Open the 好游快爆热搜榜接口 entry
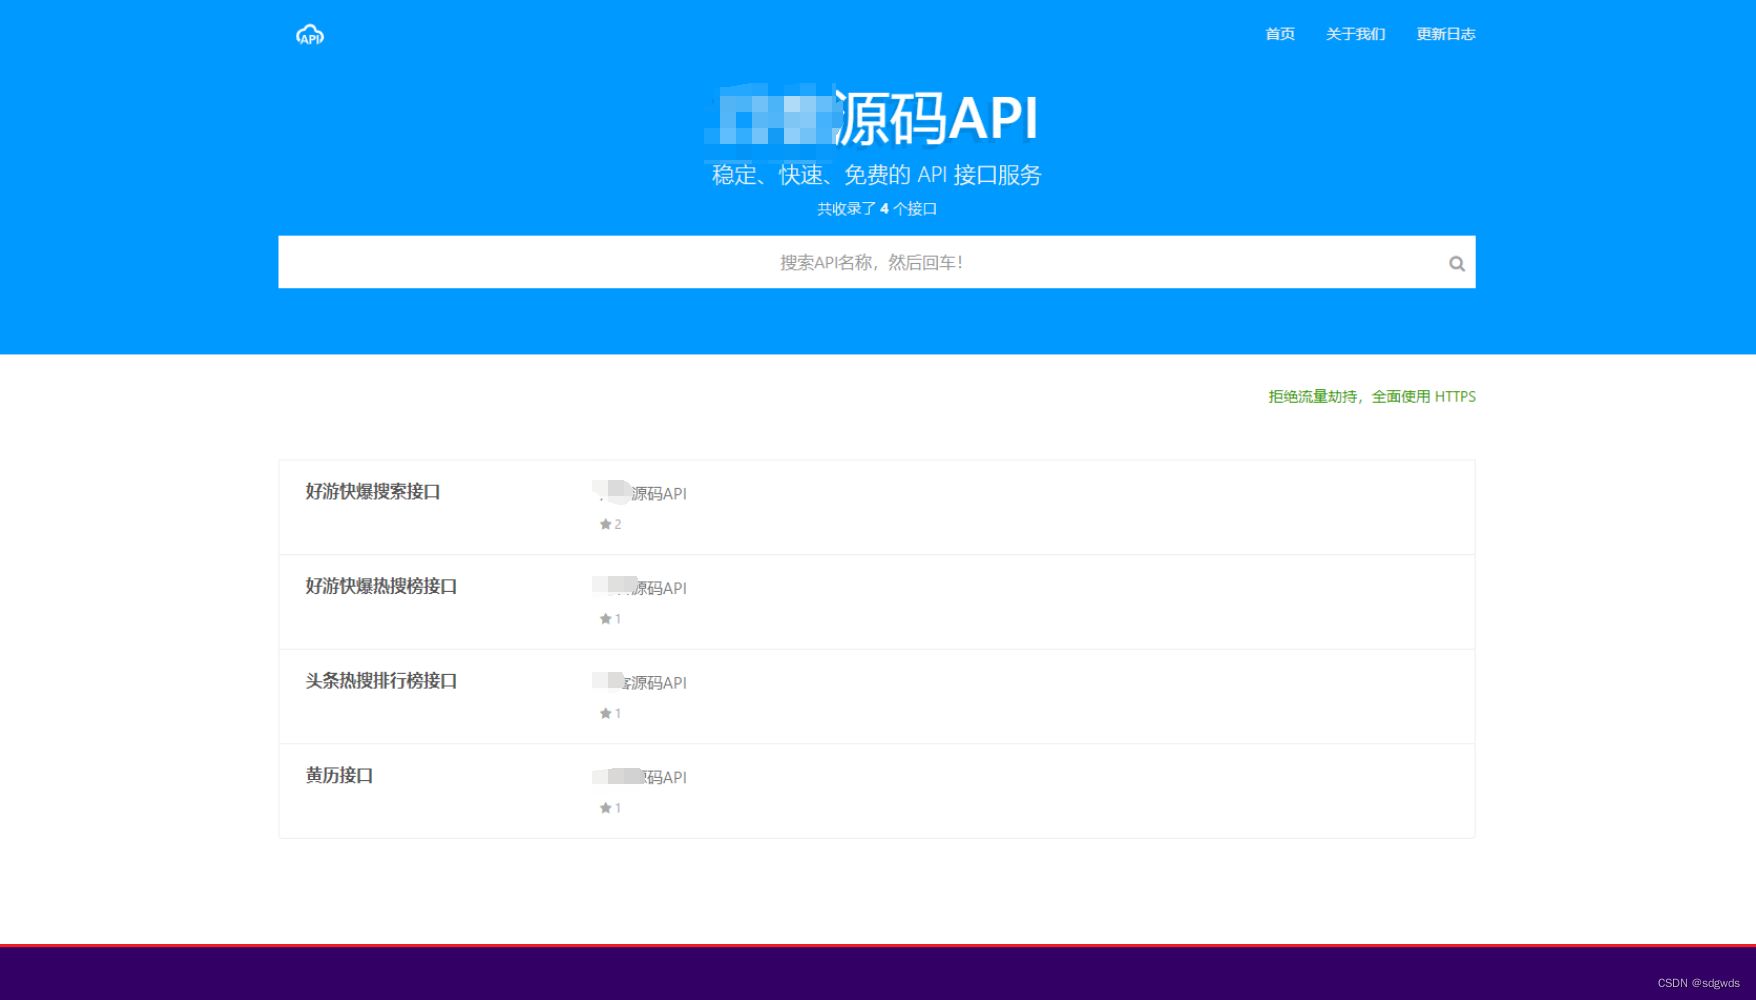Viewport: 1756px width, 1000px height. 381,586
